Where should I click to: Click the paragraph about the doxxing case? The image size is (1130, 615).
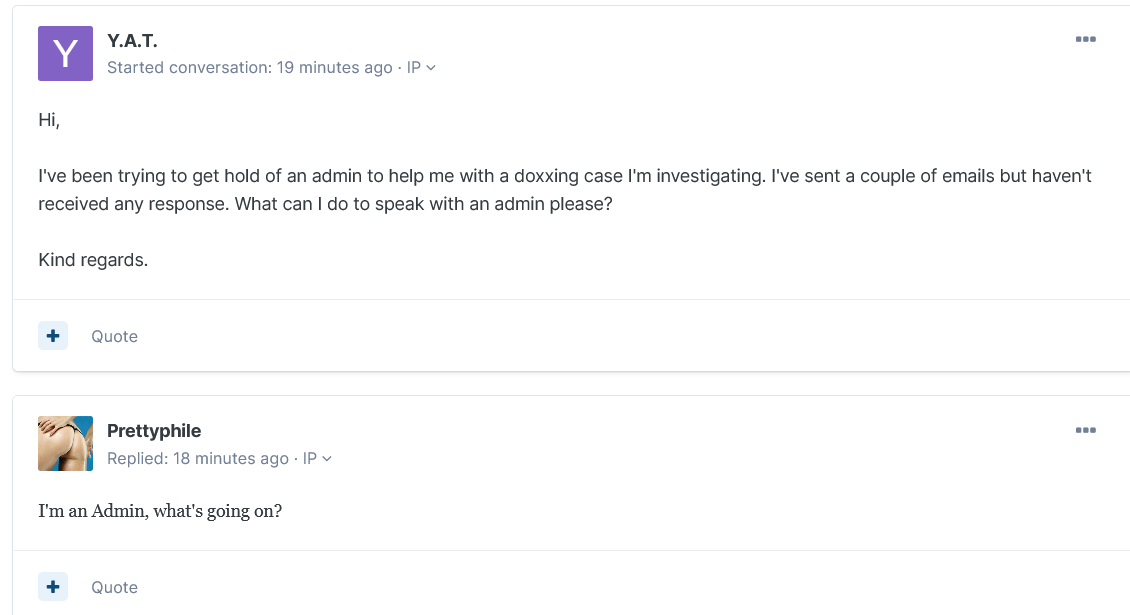[x=564, y=189]
